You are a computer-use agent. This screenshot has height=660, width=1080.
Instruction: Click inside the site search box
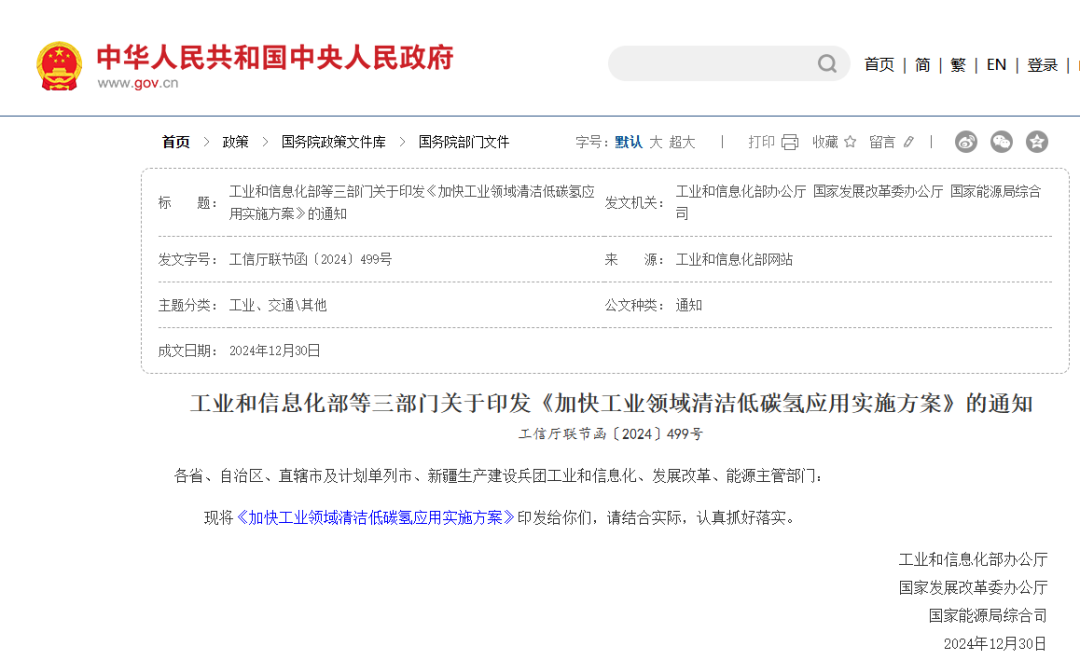(712, 64)
